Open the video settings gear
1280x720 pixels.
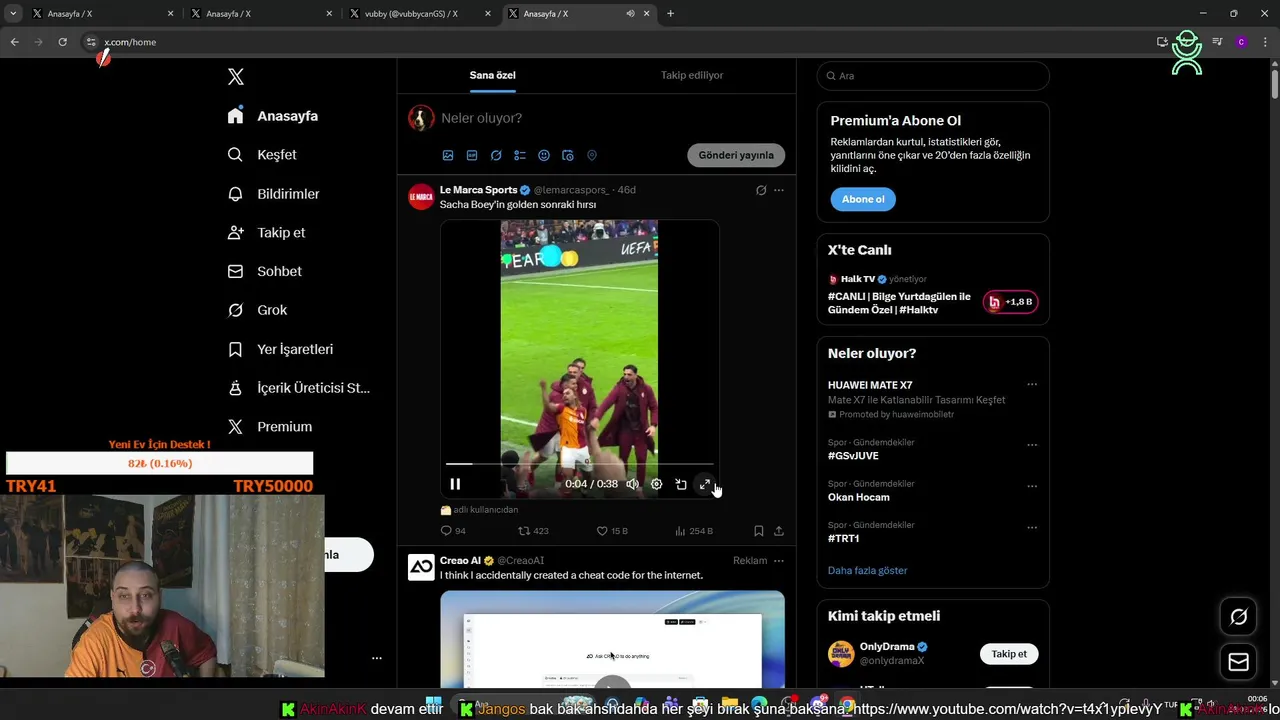[656, 484]
